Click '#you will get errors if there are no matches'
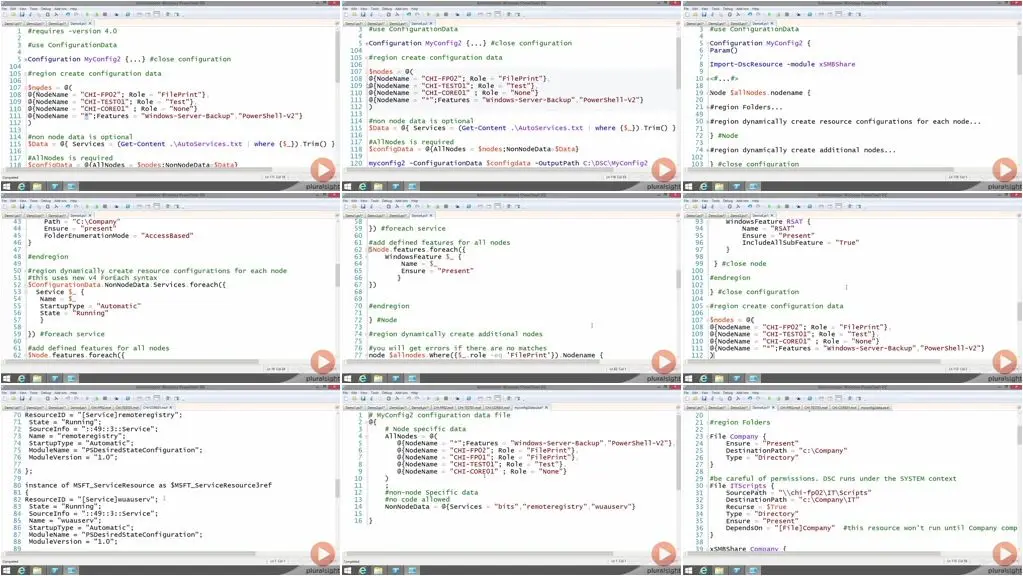The width and height of the screenshot is (1023, 576). coord(457,348)
